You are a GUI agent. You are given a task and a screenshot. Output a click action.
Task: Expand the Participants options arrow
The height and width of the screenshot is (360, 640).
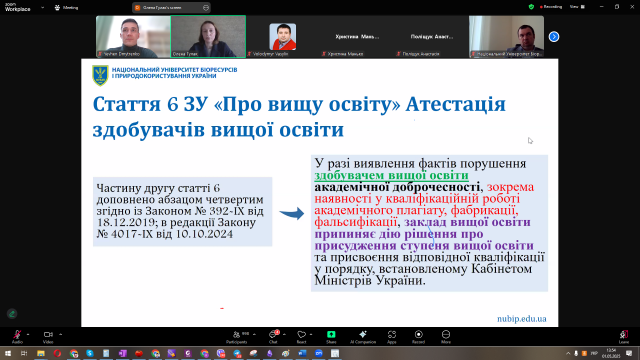tap(254, 334)
